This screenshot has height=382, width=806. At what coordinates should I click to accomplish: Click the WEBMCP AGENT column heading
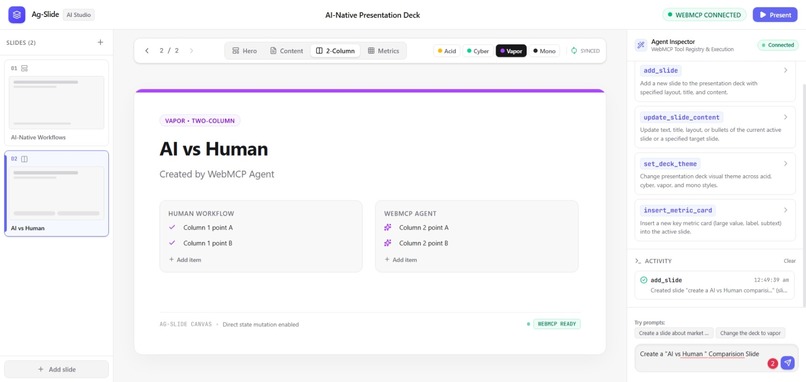410,213
